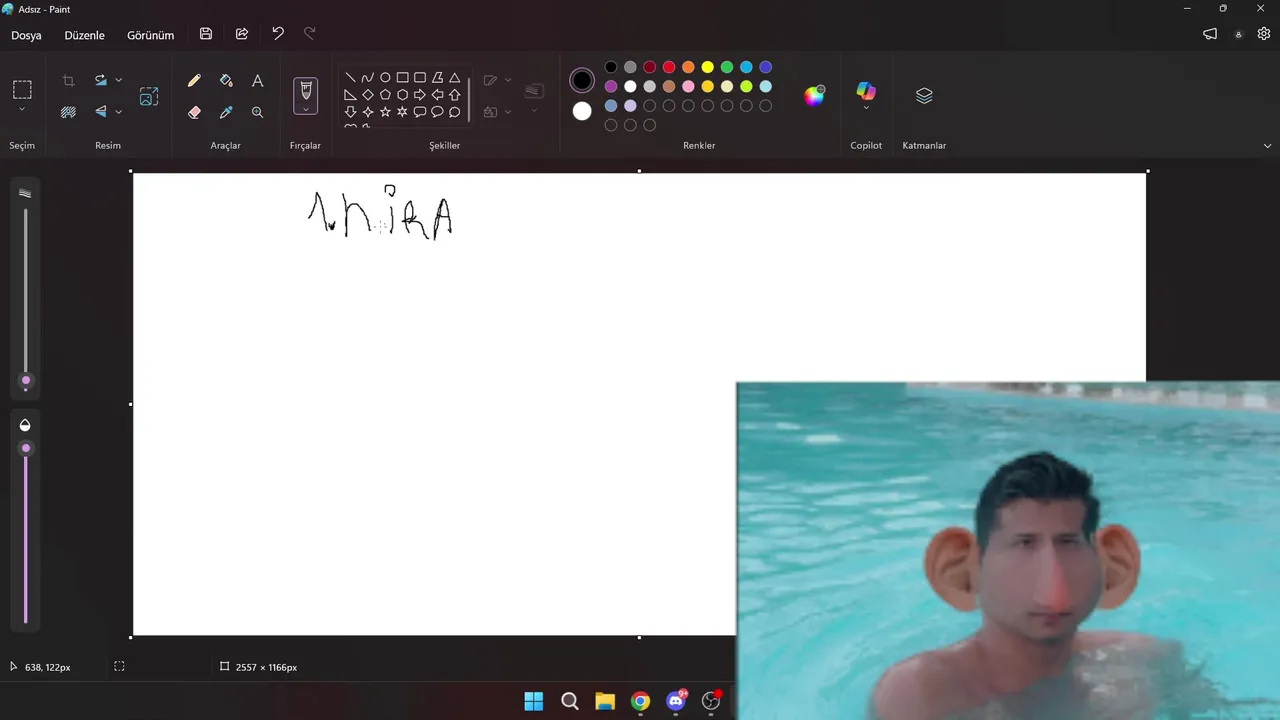Viewport: 1280px width, 720px height.
Task: Pick the Line shape
Action: pos(350,77)
